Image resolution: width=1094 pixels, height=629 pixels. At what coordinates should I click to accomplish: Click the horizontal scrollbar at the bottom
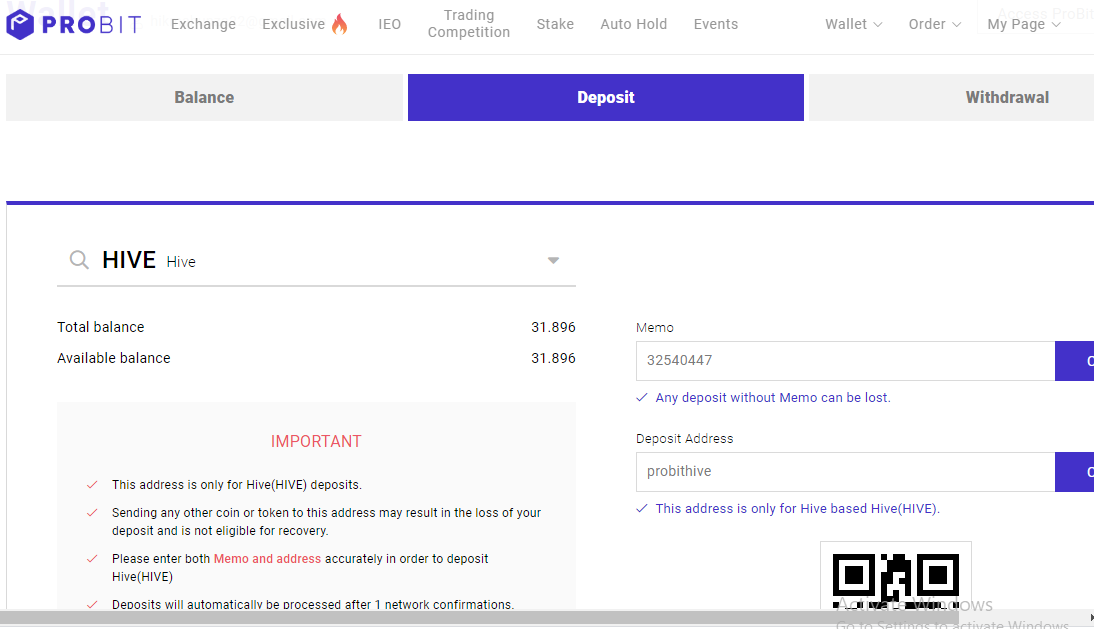pyautogui.click(x=479, y=617)
